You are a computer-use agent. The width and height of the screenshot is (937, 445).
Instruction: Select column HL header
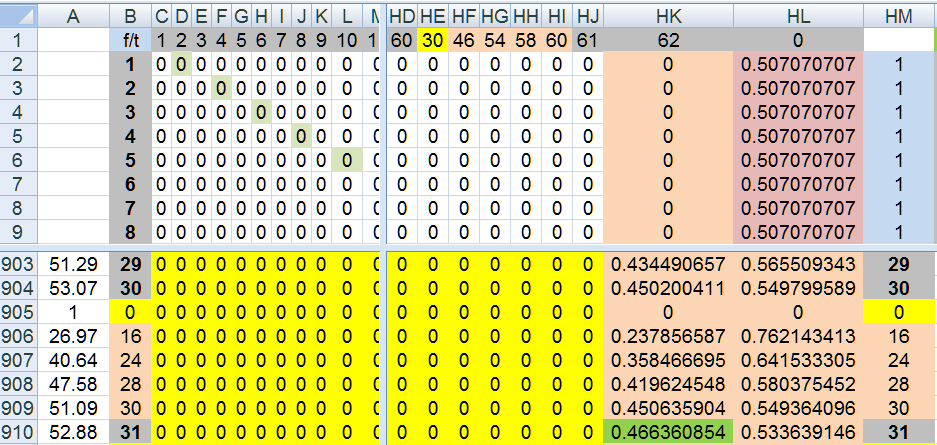click(798, 17)
